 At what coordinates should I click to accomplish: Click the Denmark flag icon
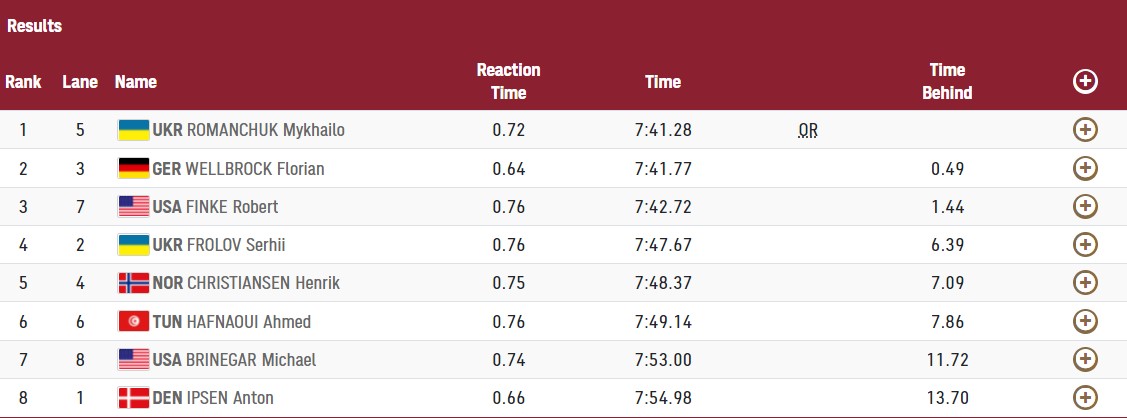[133, 397]
